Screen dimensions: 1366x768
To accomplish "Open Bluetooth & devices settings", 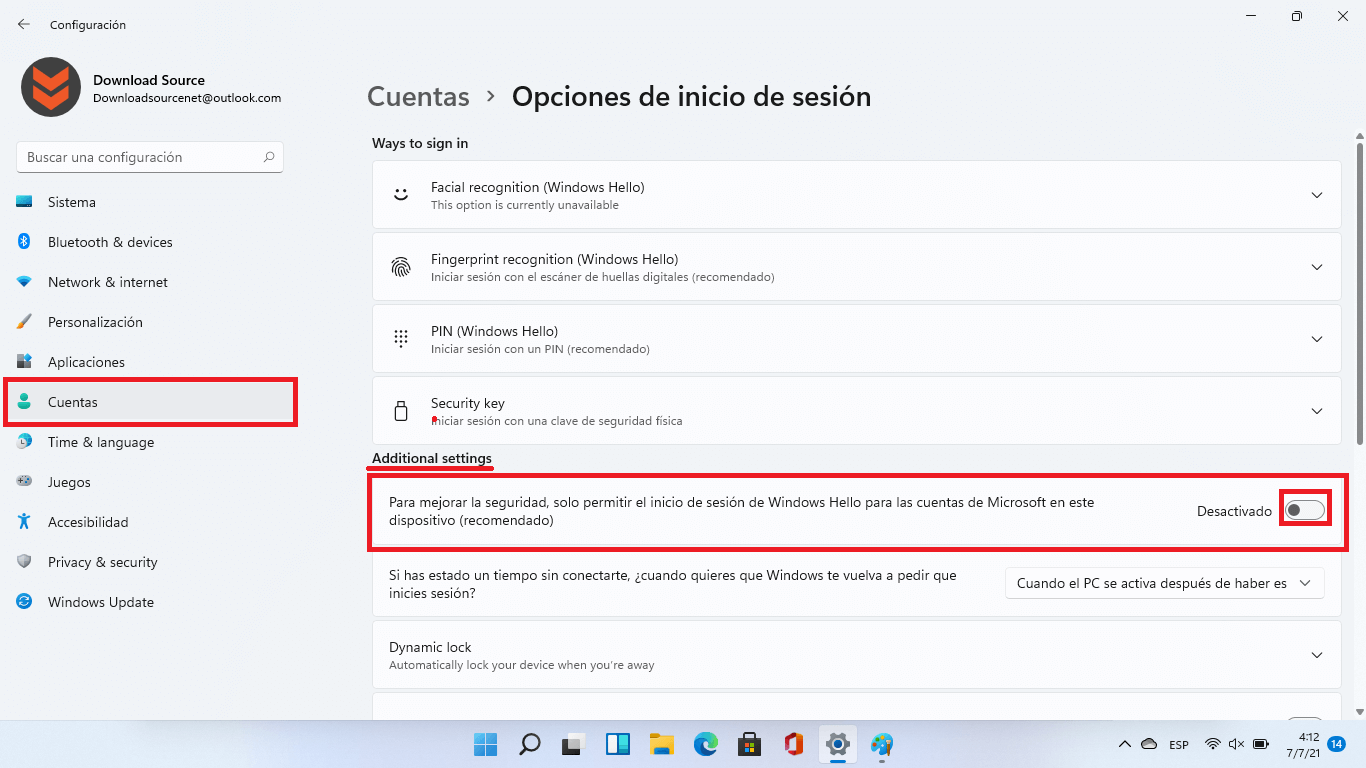I will 150,242.
